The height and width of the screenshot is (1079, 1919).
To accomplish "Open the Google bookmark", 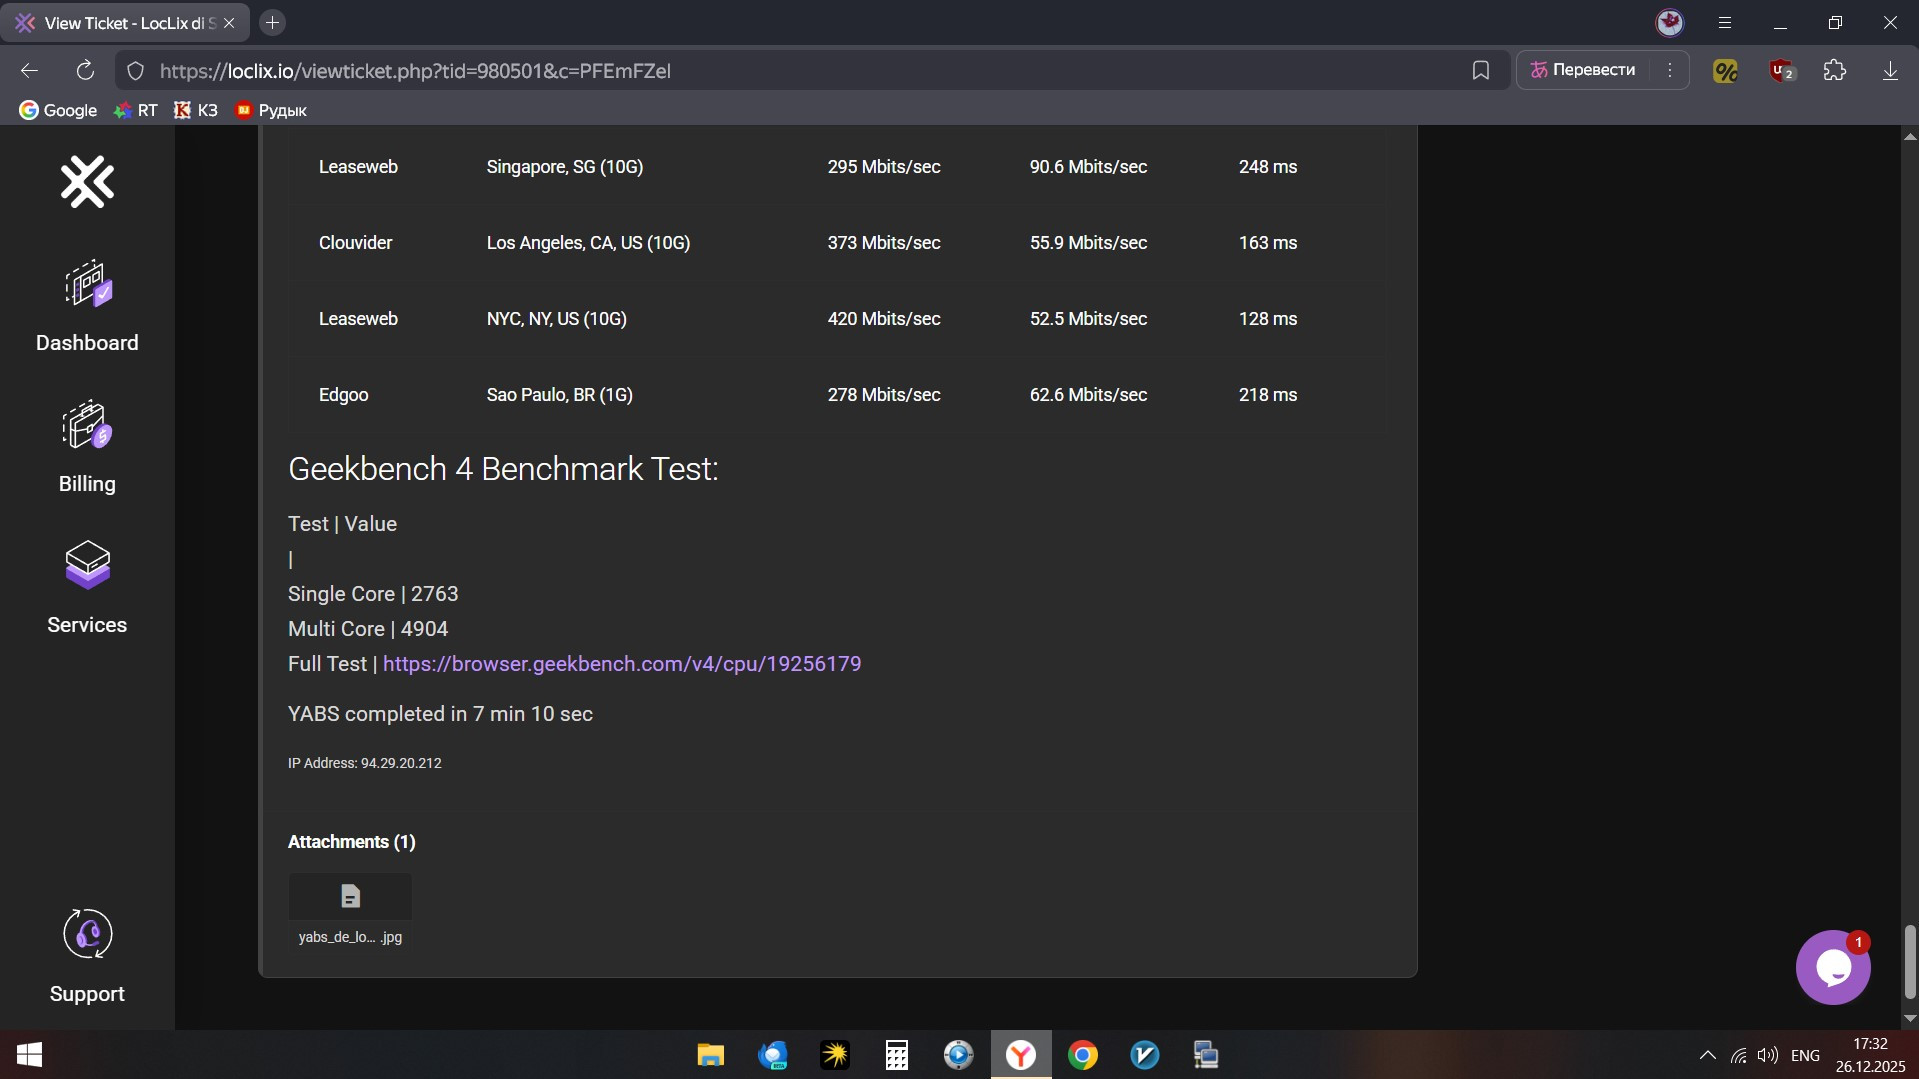I will tap(58, 110).
